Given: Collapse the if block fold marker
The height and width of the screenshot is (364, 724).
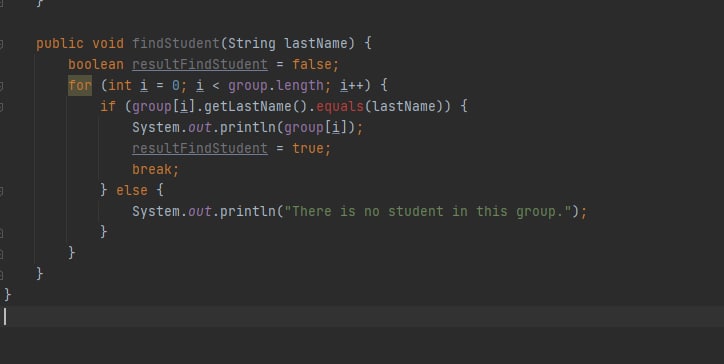Looking at the screenshot, I should pyautogui.click(x=1, y=107).
